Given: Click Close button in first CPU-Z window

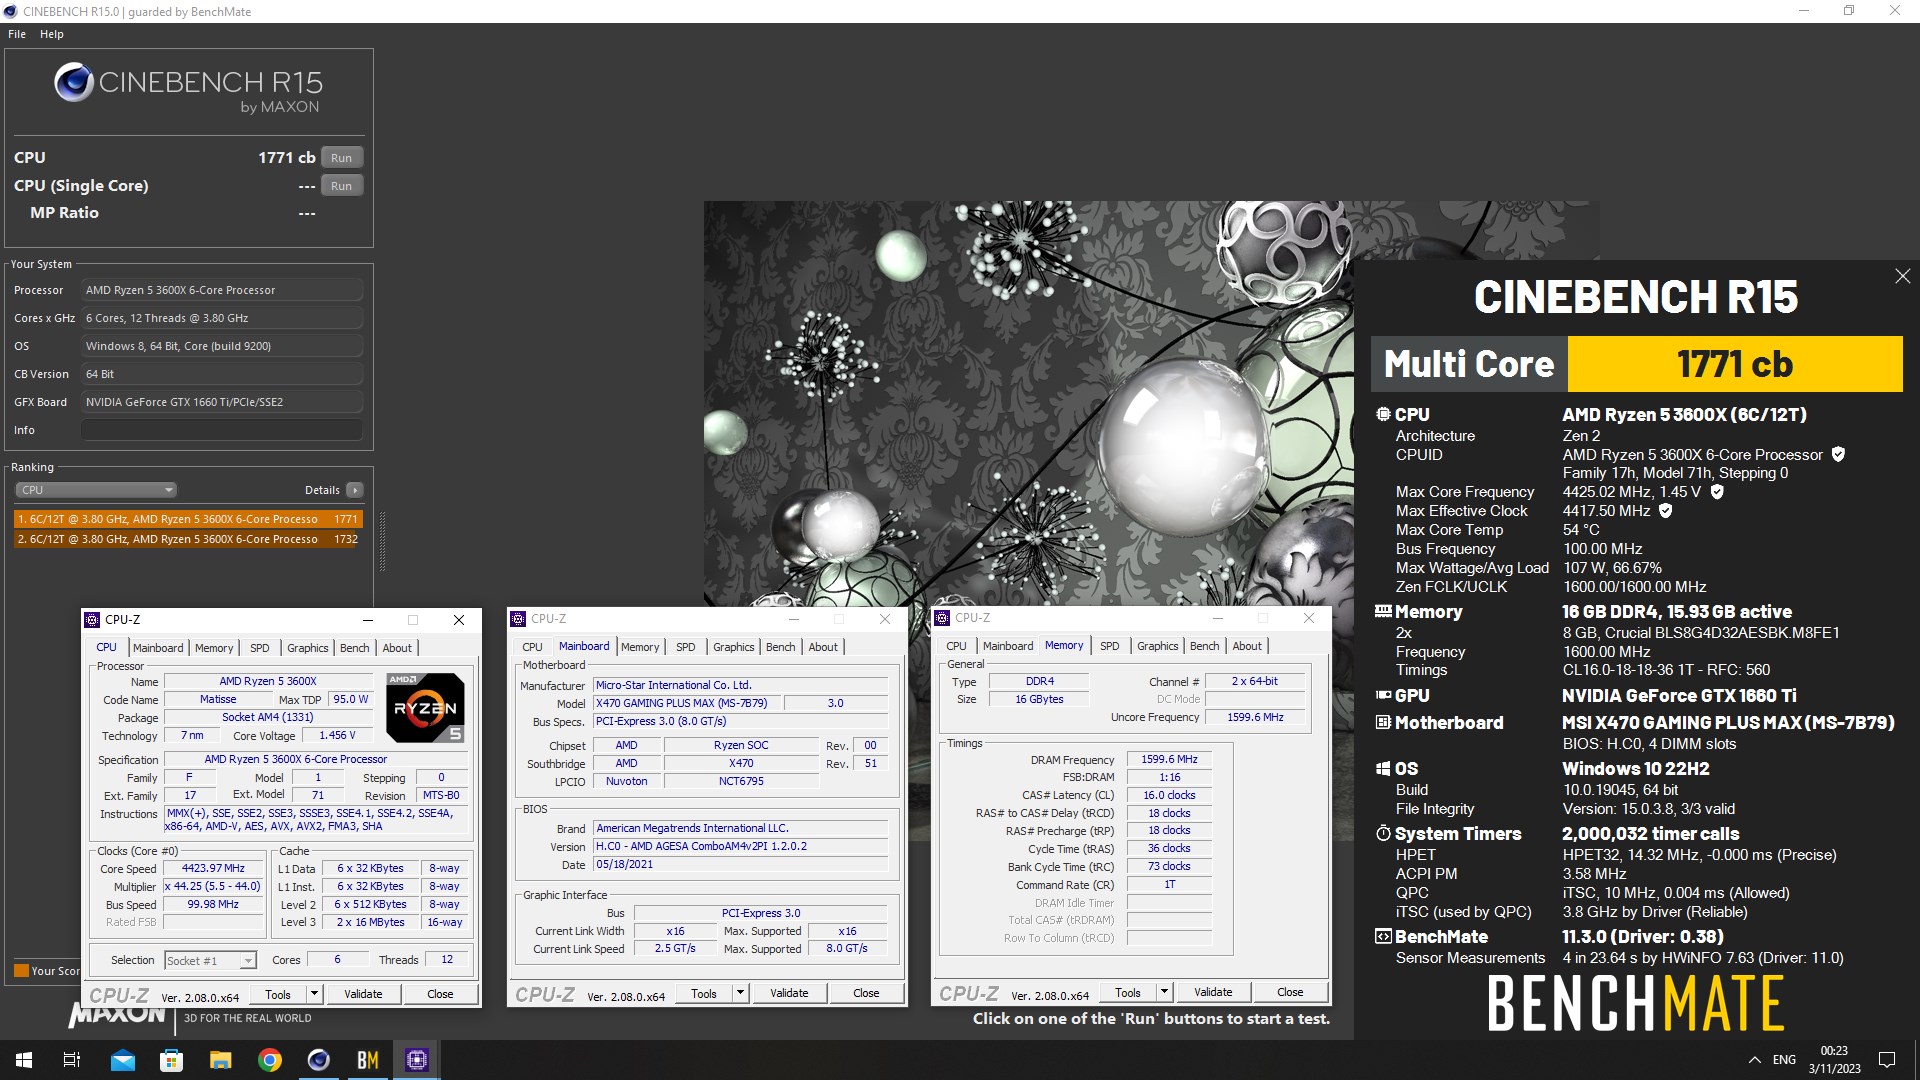Looking at the screenshot, I should point(440,994).
